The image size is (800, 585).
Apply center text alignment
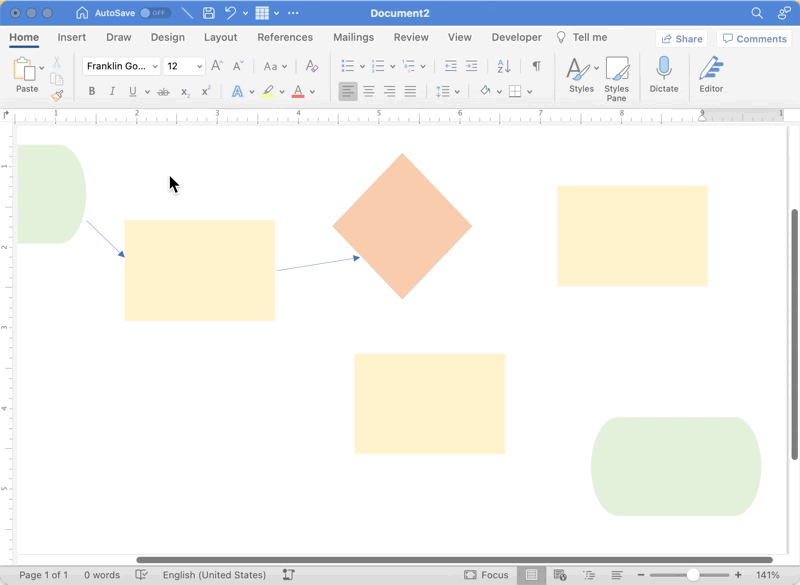(368, 89)
